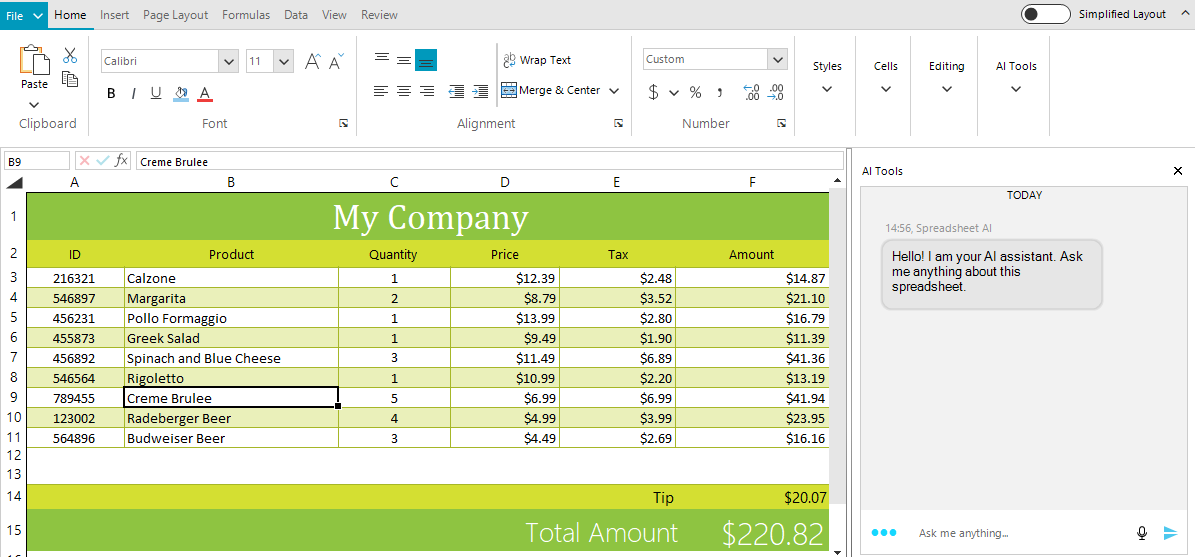Select column B header
1195x557 pixels.
pos(231,182)
